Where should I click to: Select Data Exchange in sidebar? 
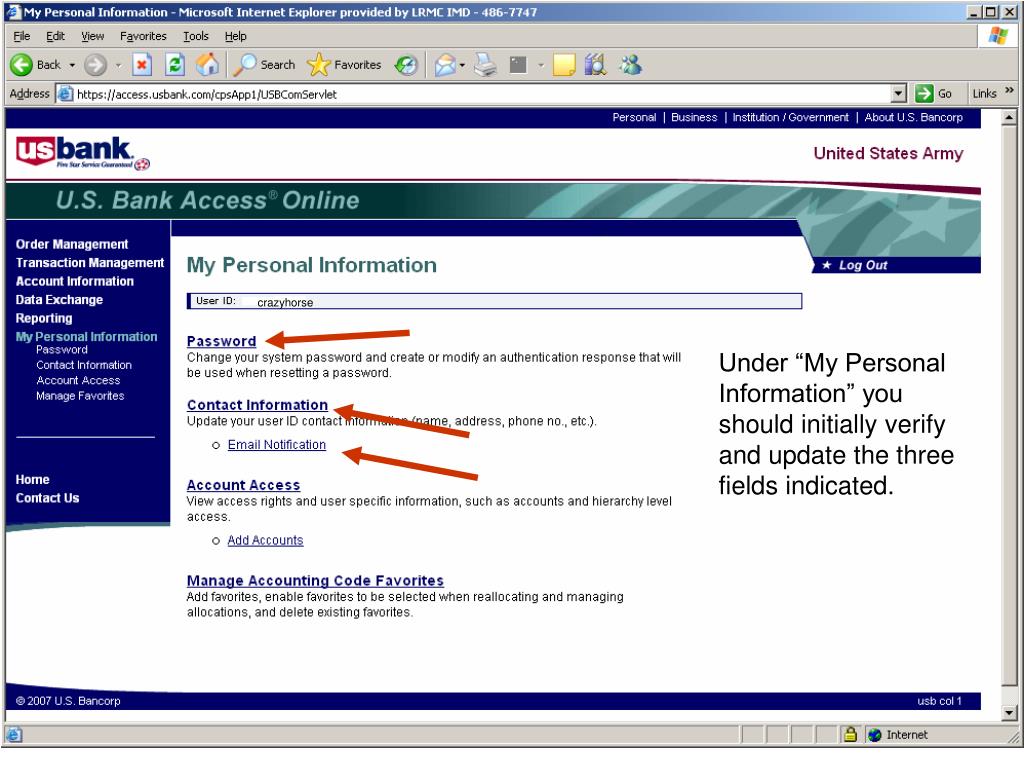(59, 300)
